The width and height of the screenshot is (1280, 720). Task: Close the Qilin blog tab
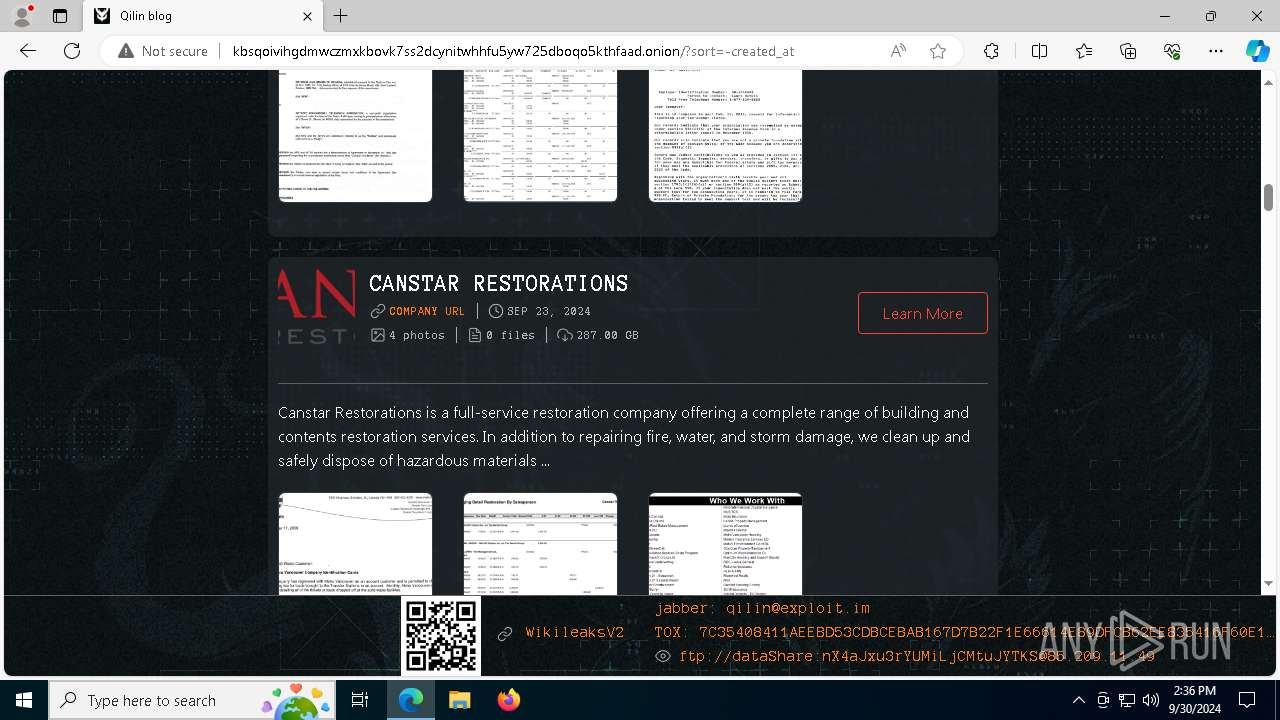coord(308,16)
